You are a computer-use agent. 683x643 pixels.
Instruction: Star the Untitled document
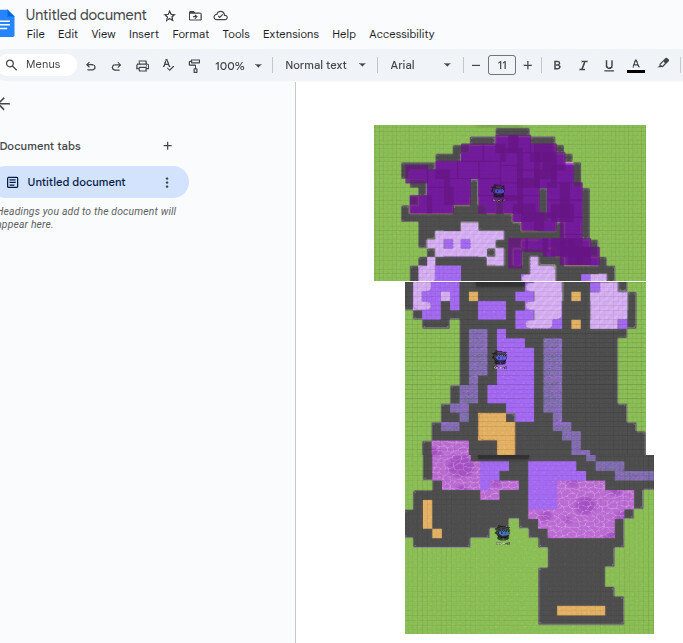coord(170,16)
